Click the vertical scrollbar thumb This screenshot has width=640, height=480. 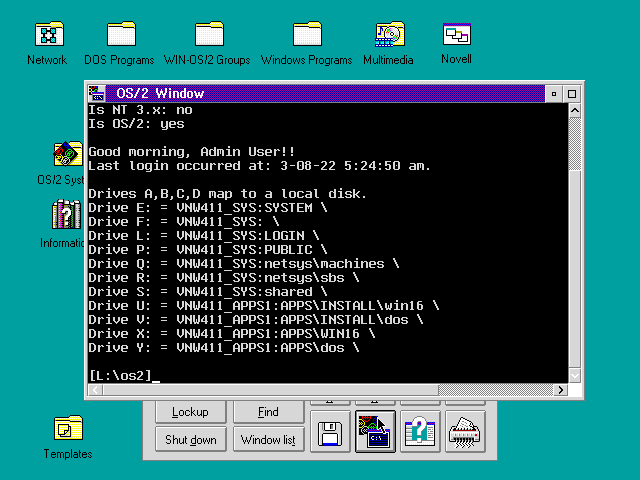(575, 269)
